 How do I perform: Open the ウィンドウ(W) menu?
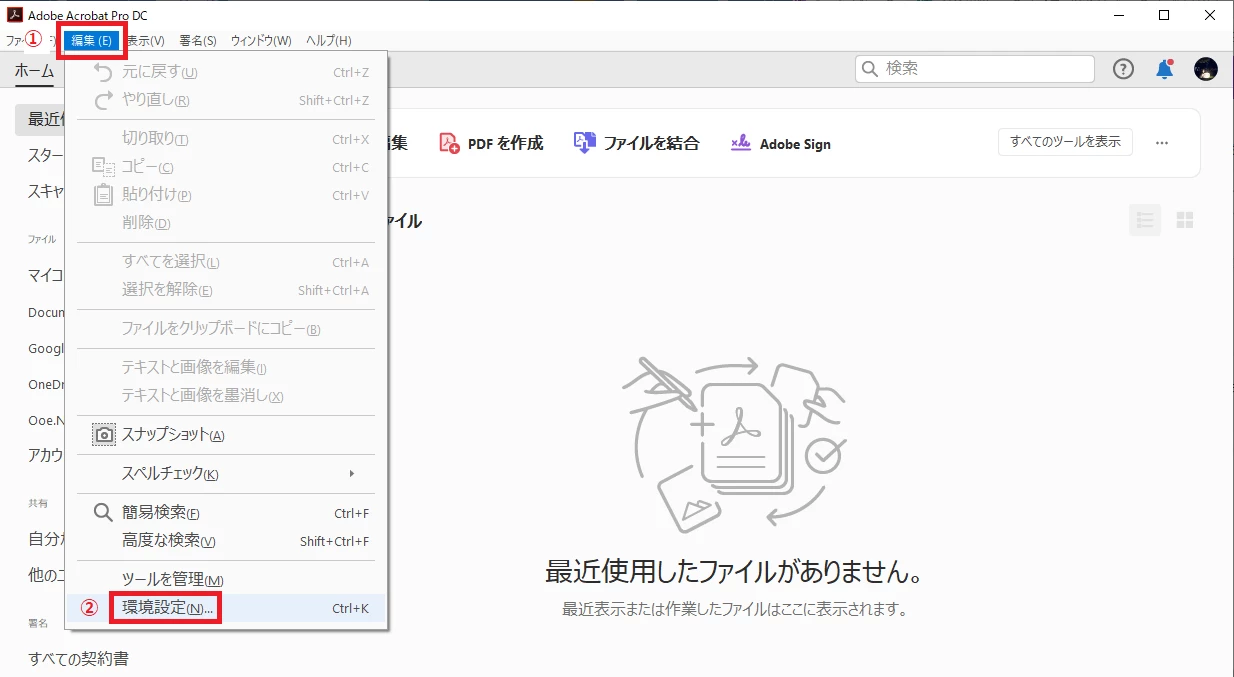261,41
